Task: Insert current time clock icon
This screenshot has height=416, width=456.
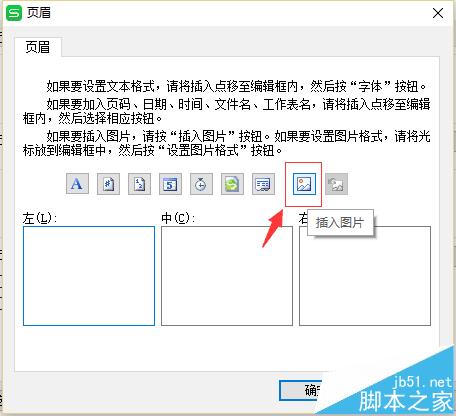Action: tap(201, 184)
